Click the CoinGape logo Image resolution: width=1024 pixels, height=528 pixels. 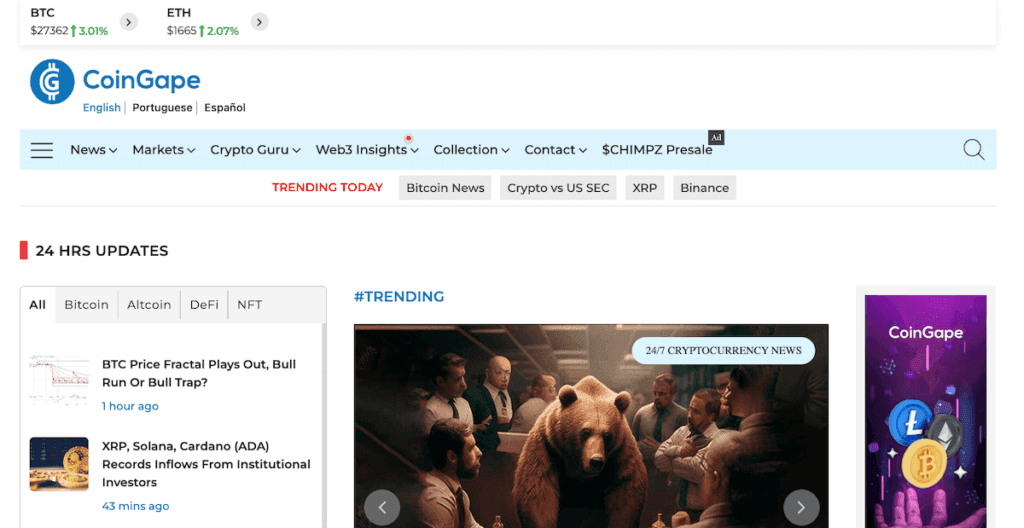click(115, 81)
